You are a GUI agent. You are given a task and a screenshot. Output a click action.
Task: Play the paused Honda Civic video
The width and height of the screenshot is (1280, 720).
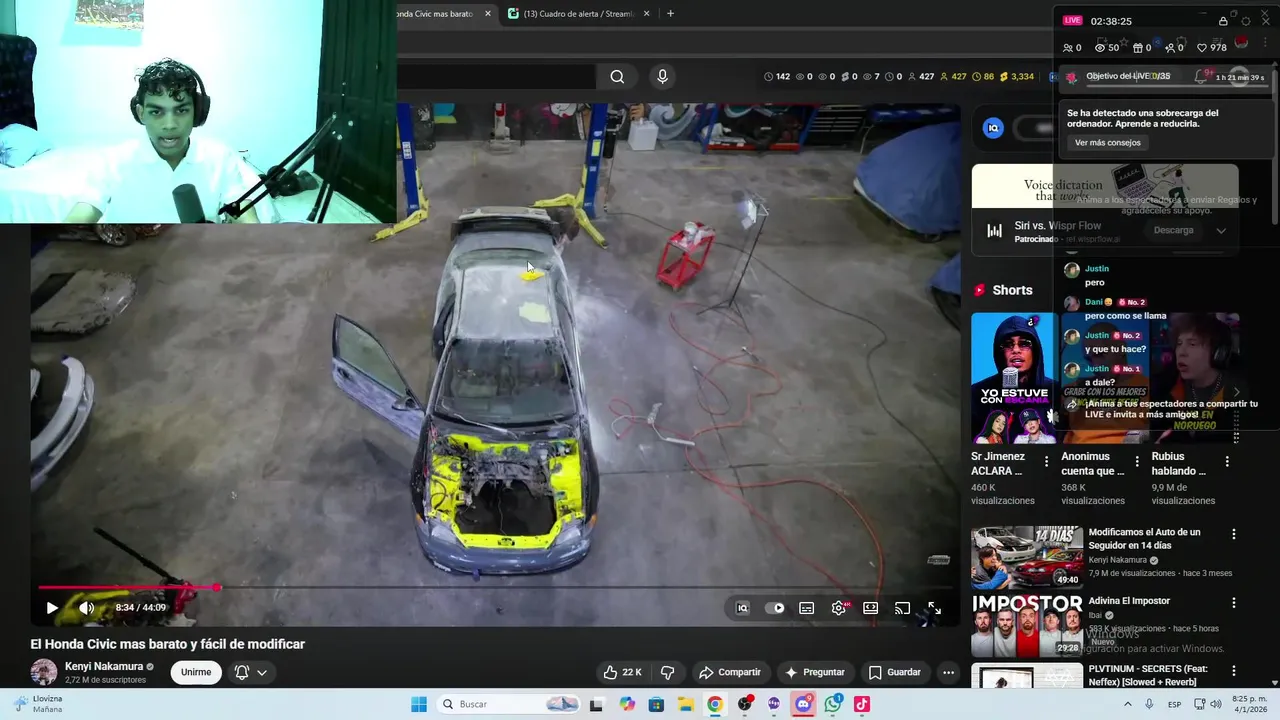(x=52, y=608)
